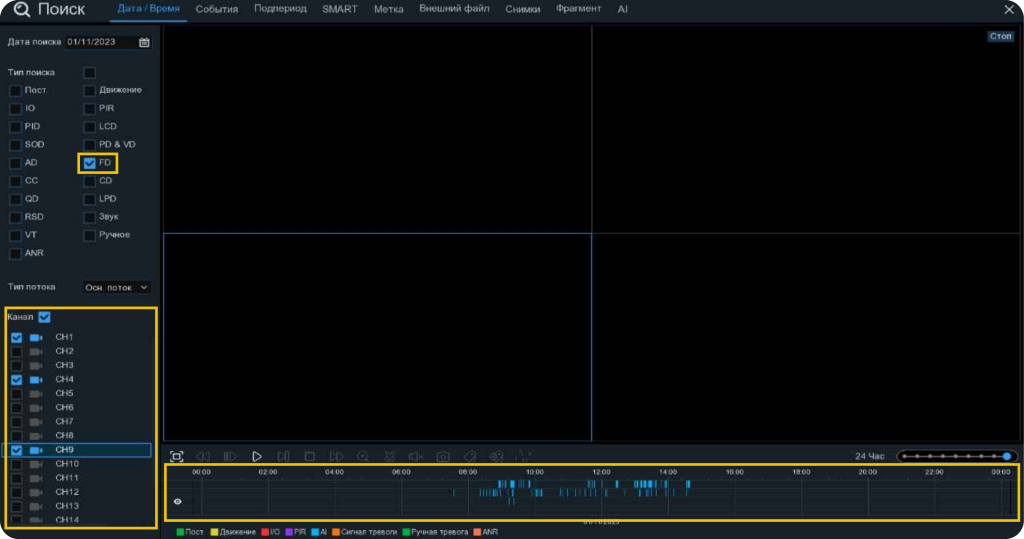Toggle the Канал select-all checkbox
This screenshot has width=1024, height=539.
44,317
